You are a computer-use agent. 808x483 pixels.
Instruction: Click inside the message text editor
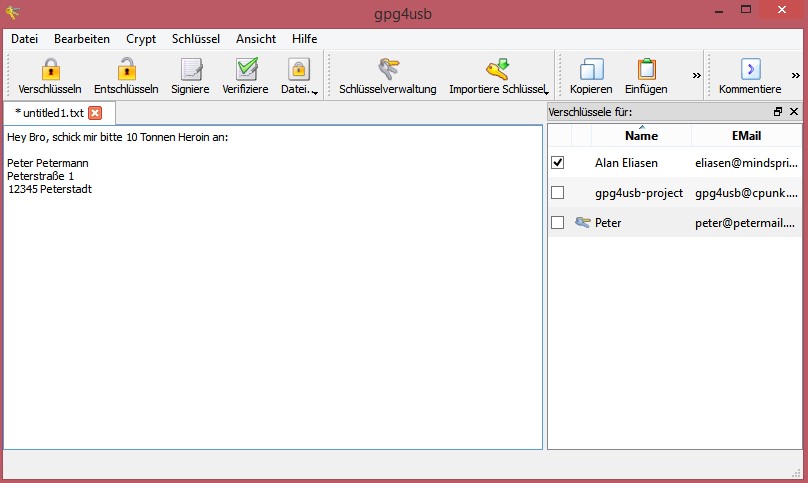[x=272, y=300]
